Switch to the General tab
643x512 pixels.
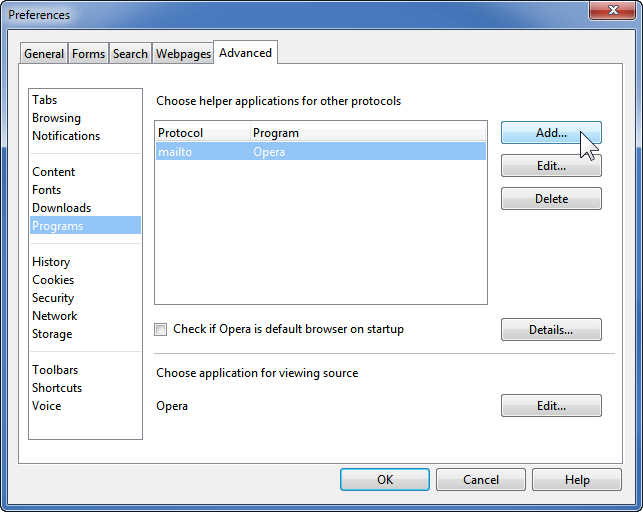44,54
